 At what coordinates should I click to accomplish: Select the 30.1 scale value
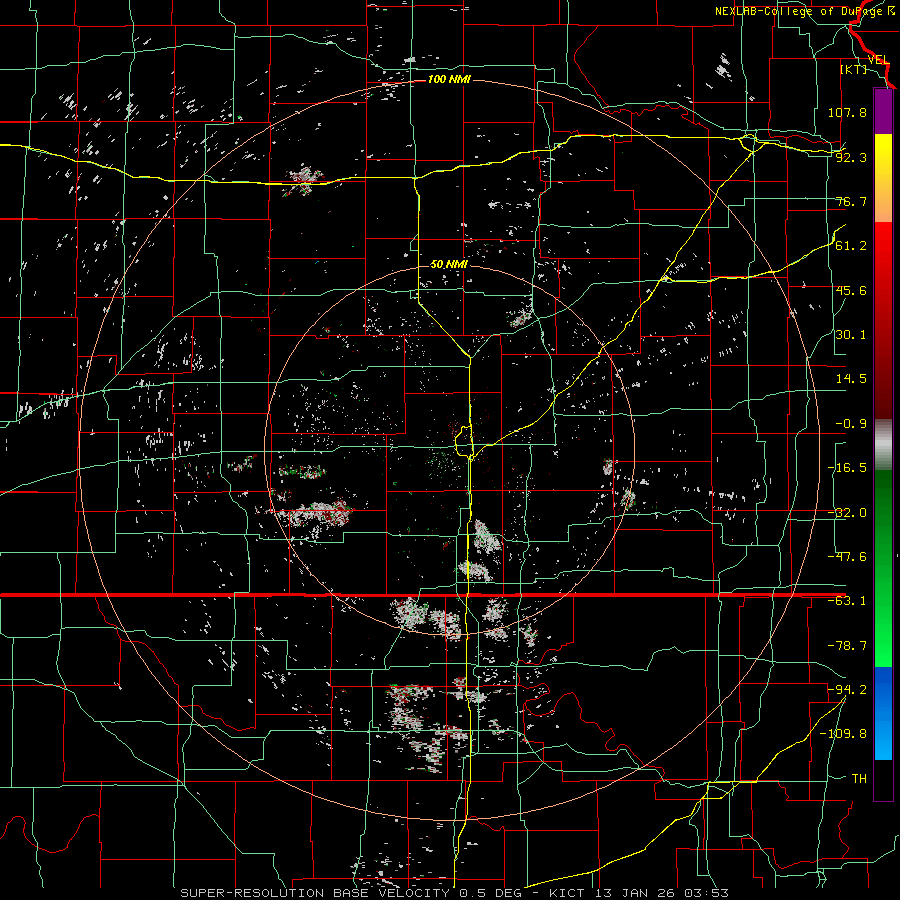pos(851,335)
